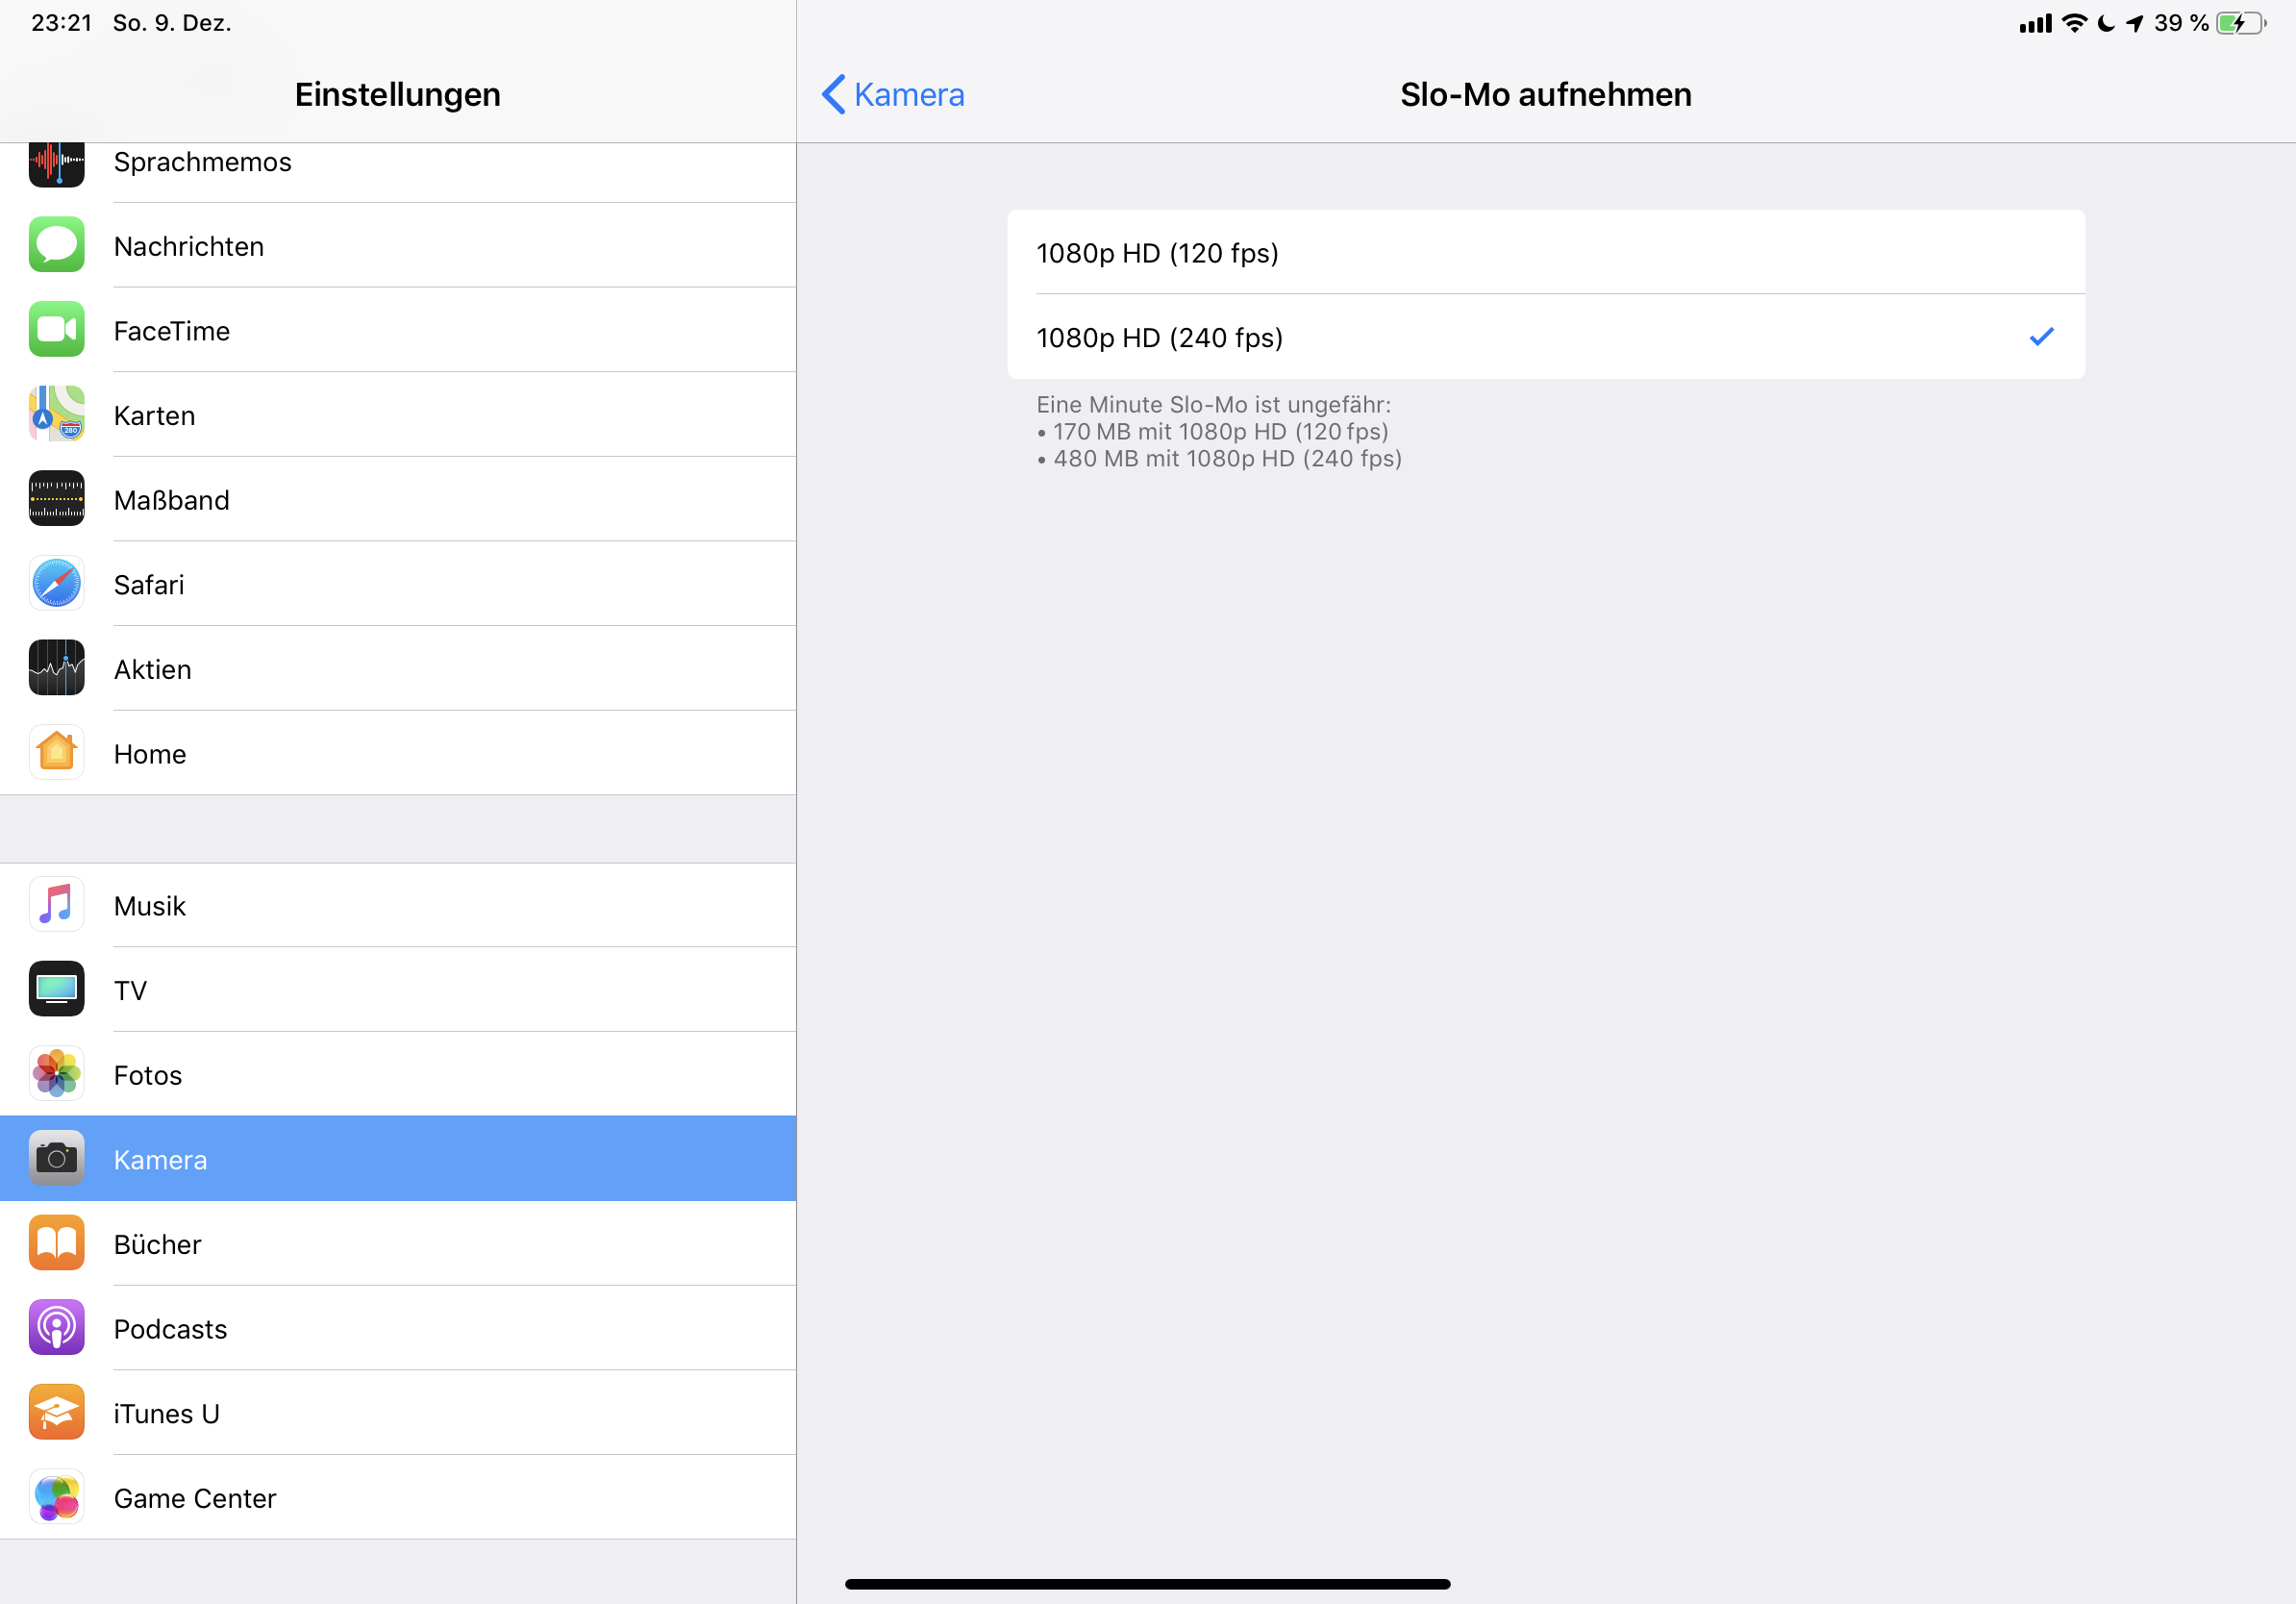Image resolution: width=2296 pixels, height=1604 pixels.
Task: Tap the home indicator bar
Action: pyautogui.click(x=1147, y=1584)
